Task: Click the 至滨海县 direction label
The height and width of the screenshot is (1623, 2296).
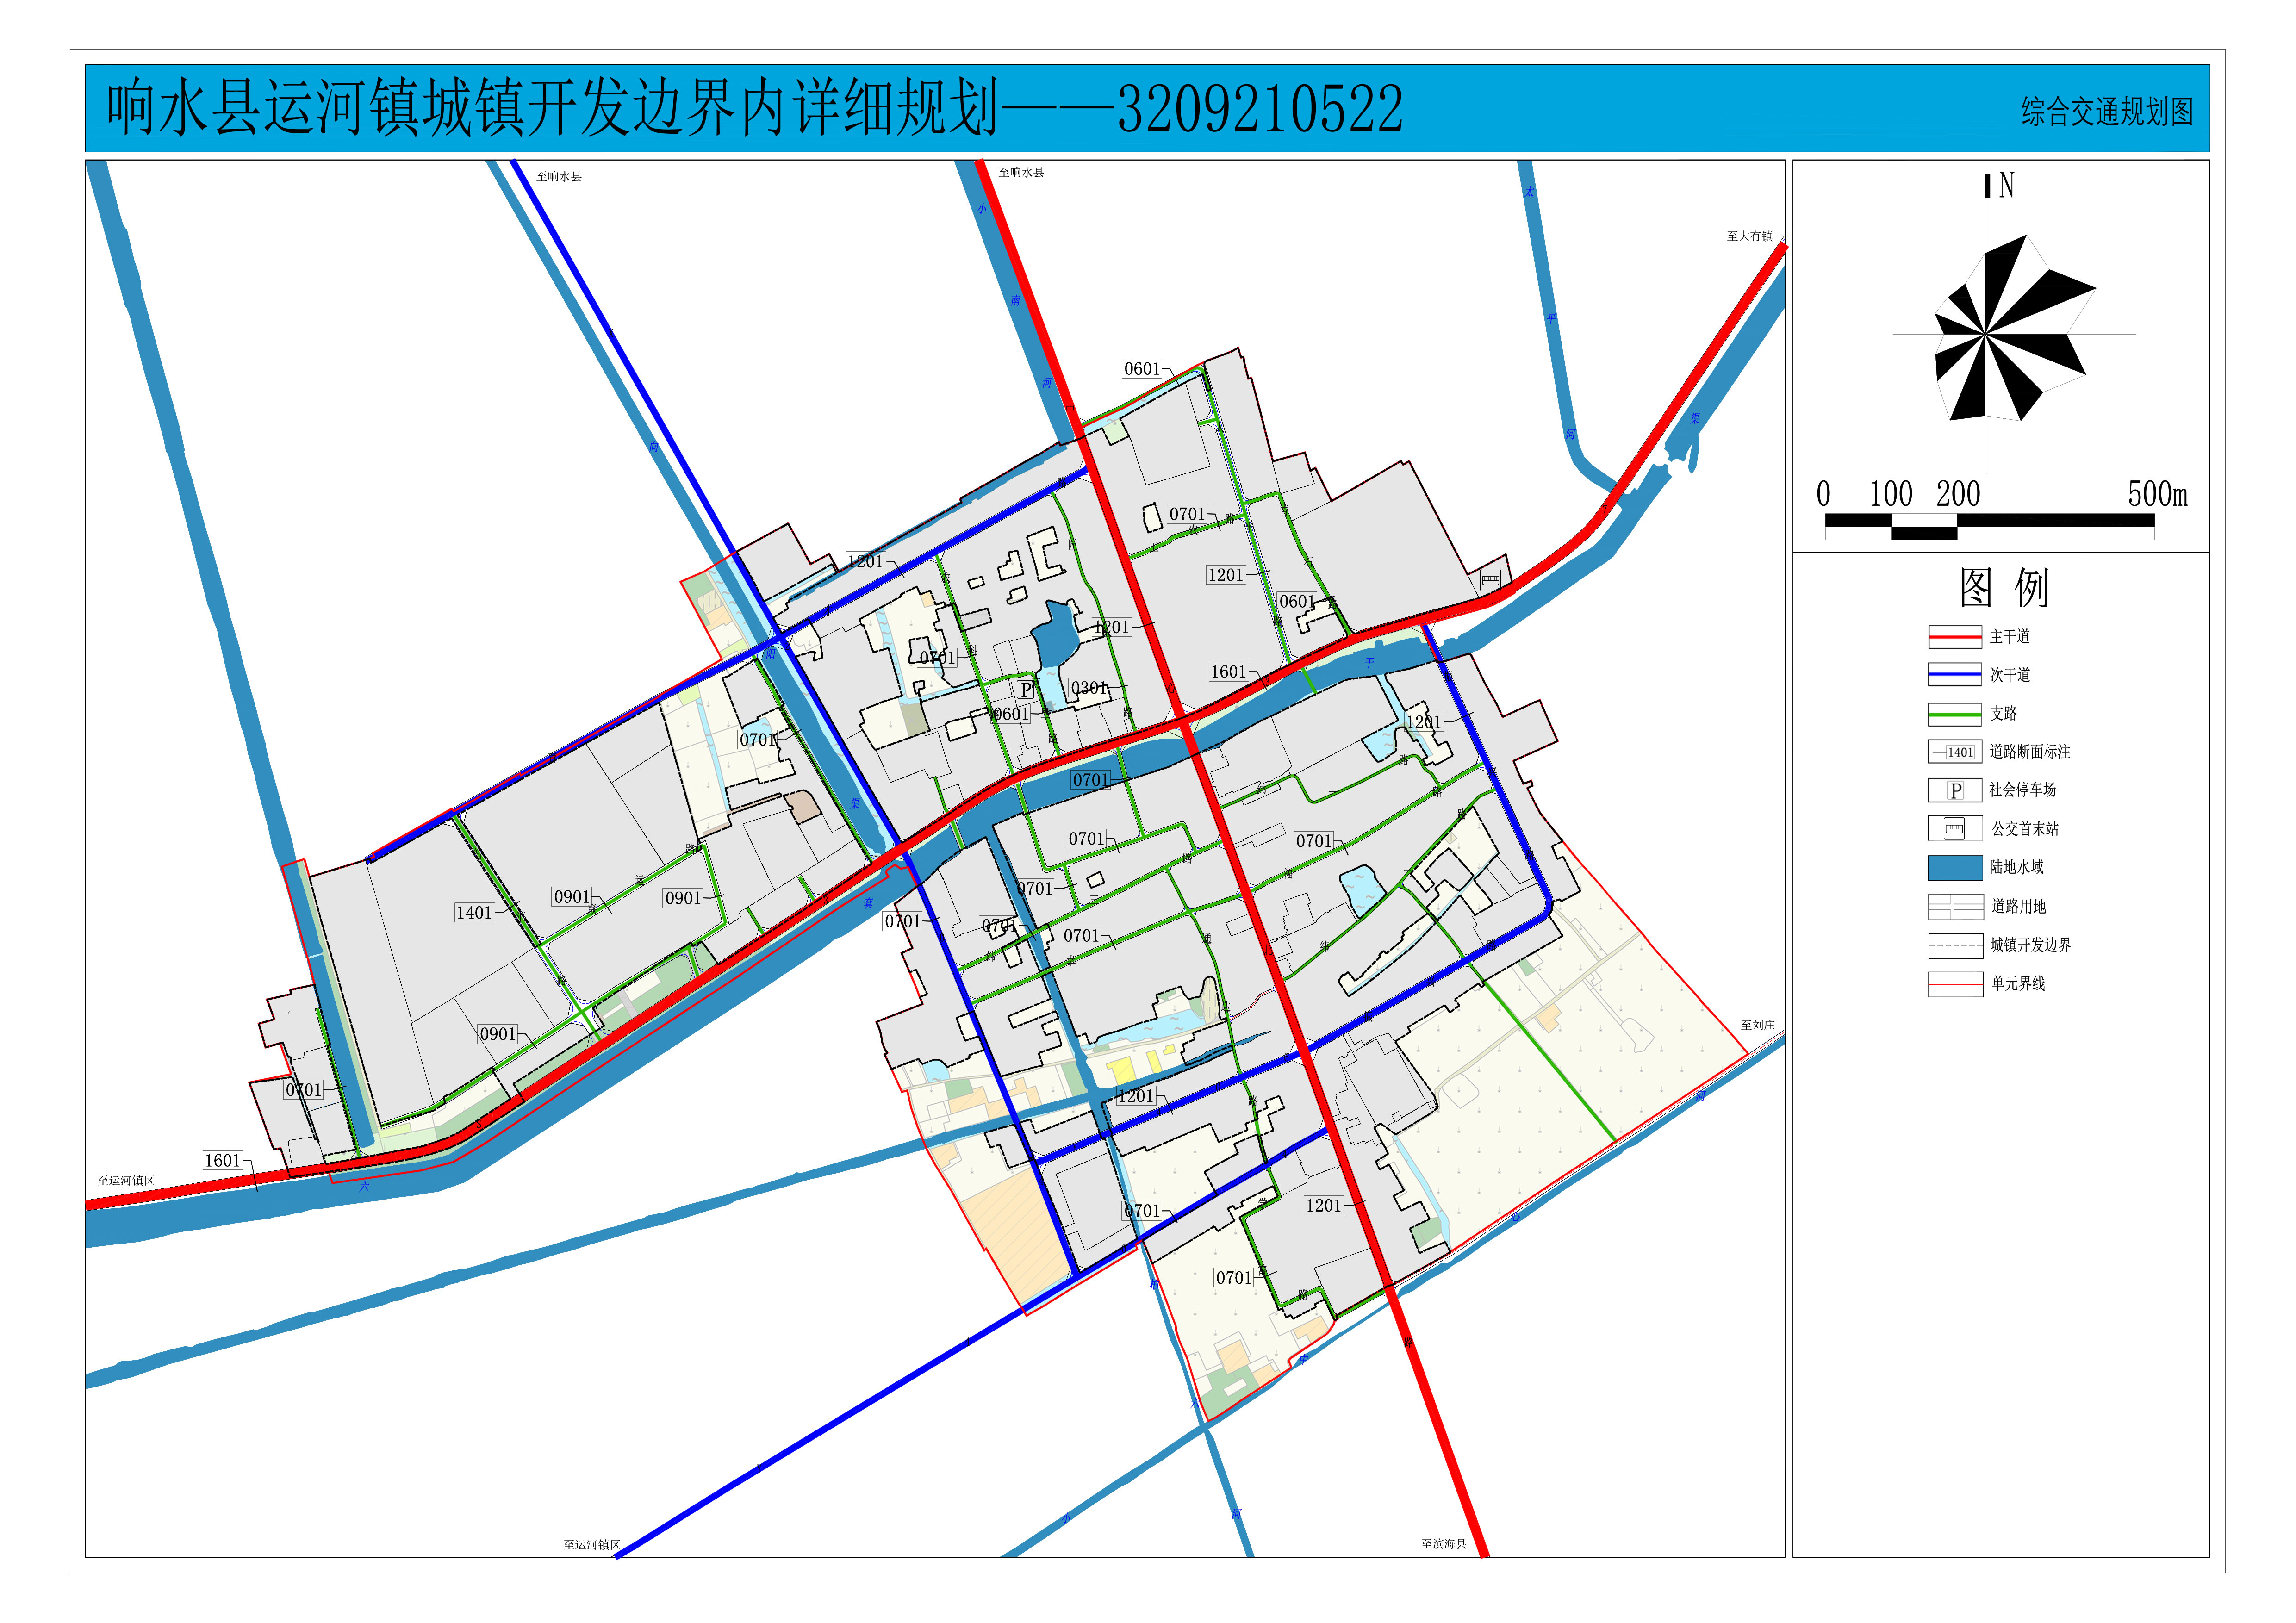Action: [x=1443, y=1544]
